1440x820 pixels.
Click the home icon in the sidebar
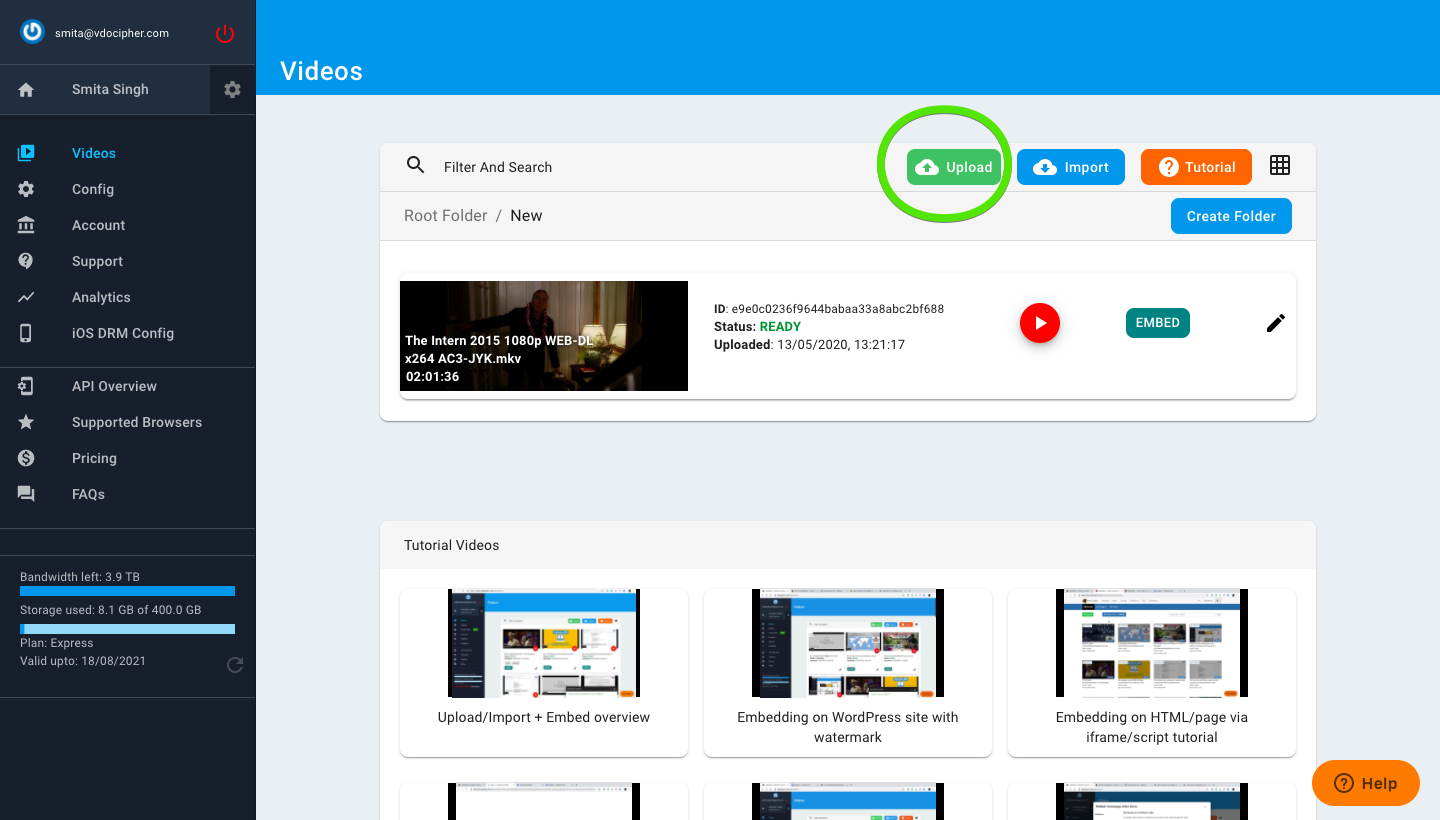tap(26, 90)
